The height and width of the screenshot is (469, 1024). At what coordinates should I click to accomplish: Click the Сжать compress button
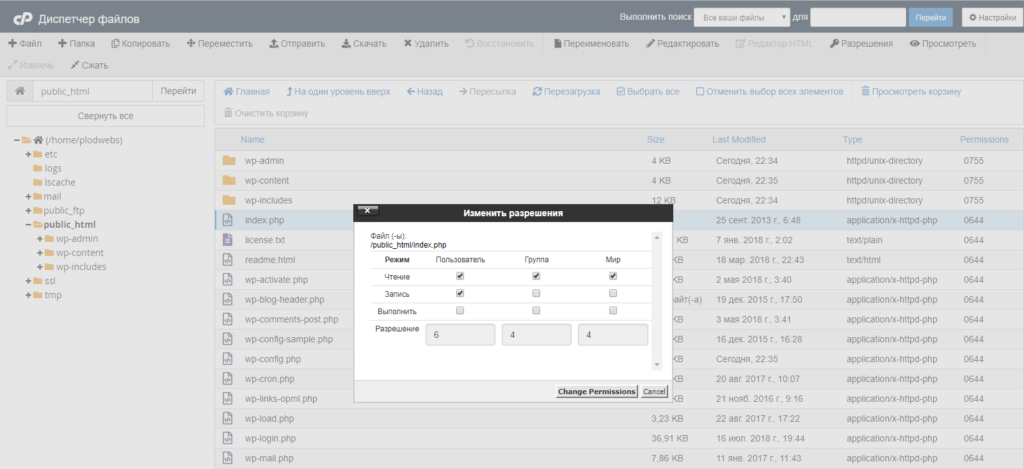[89, 65]
